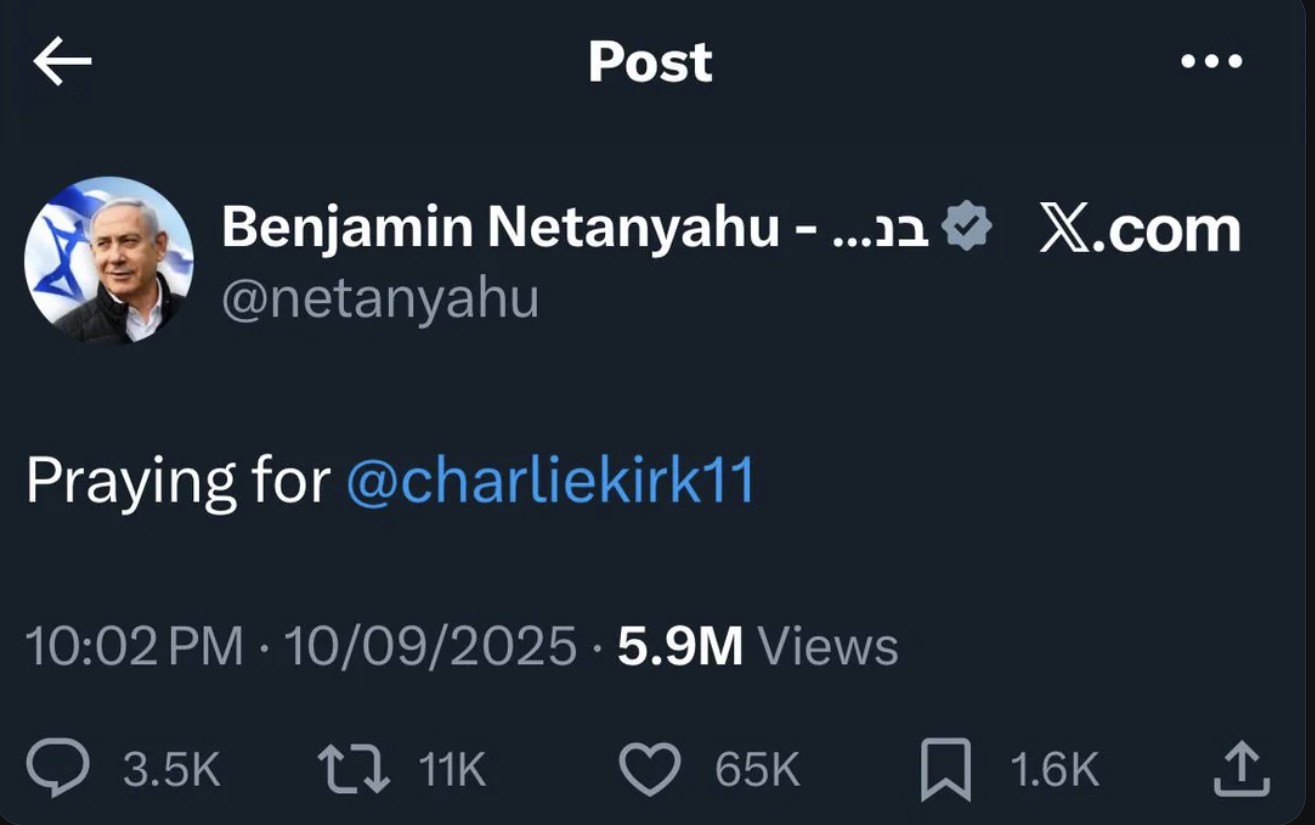Click the profile avatar photo
The width and height of the screenshot is (1315, 825).
point(108,260)
